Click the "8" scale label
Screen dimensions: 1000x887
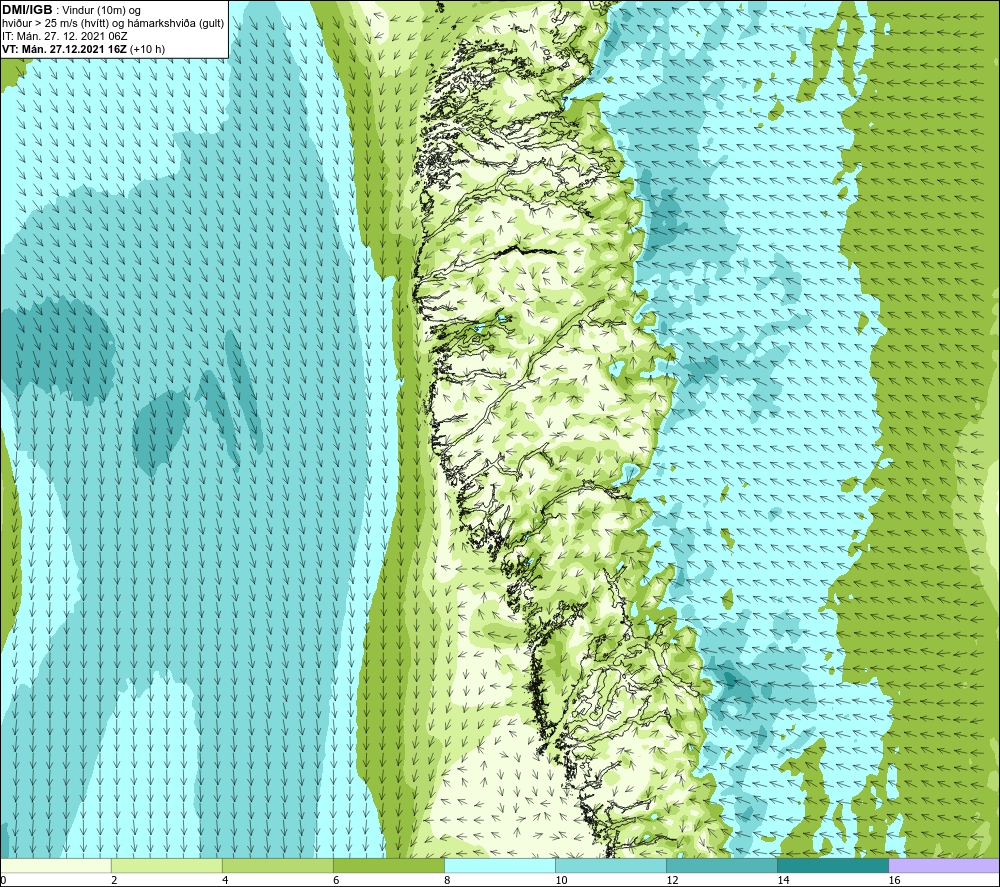click(447, 881)
